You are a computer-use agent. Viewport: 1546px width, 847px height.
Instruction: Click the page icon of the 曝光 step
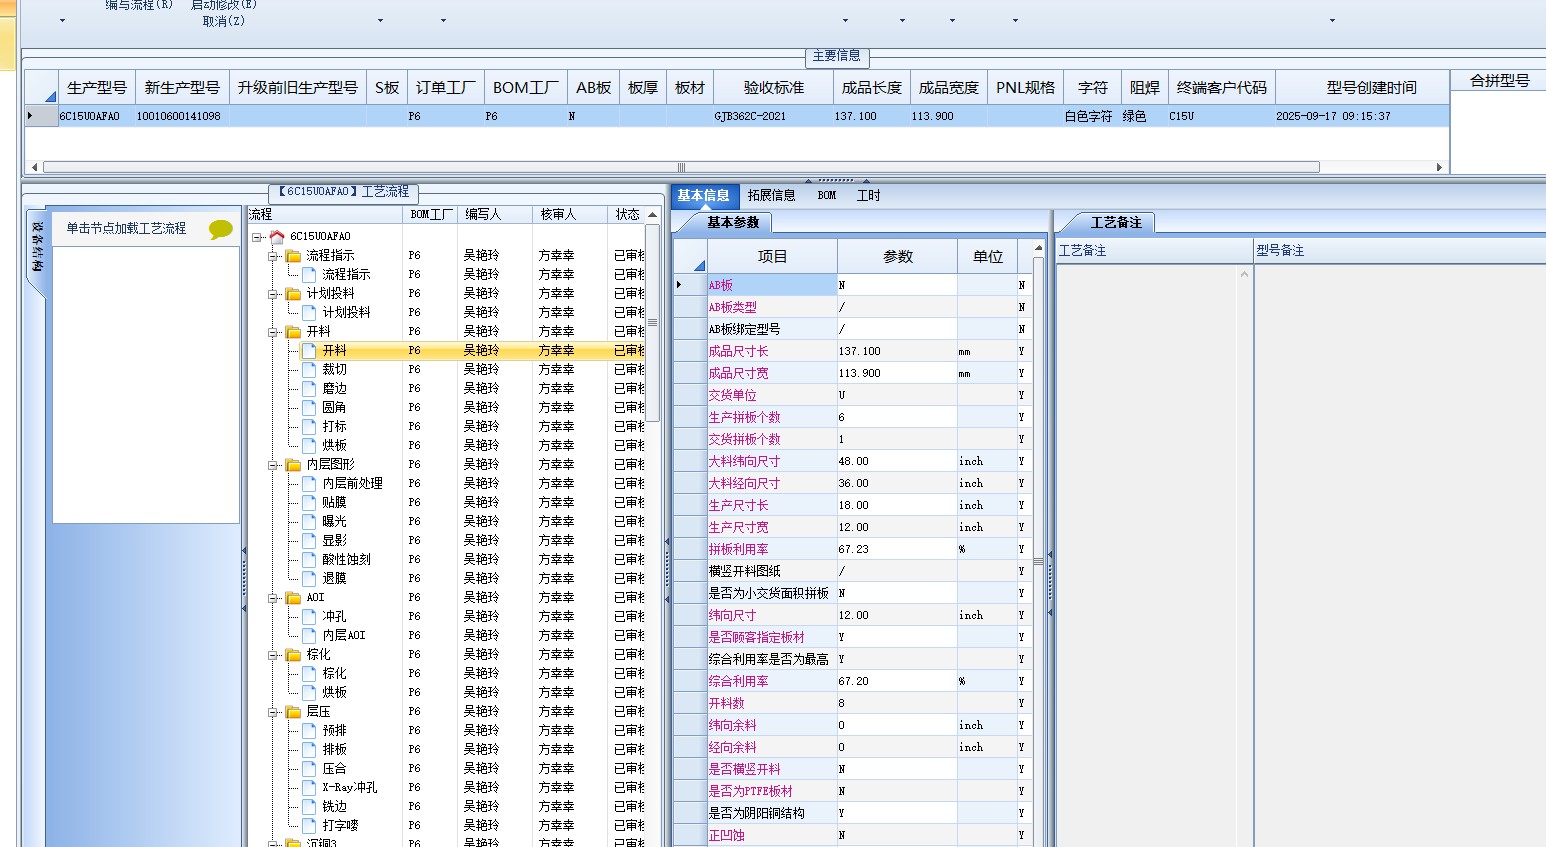tap(309, 522)
